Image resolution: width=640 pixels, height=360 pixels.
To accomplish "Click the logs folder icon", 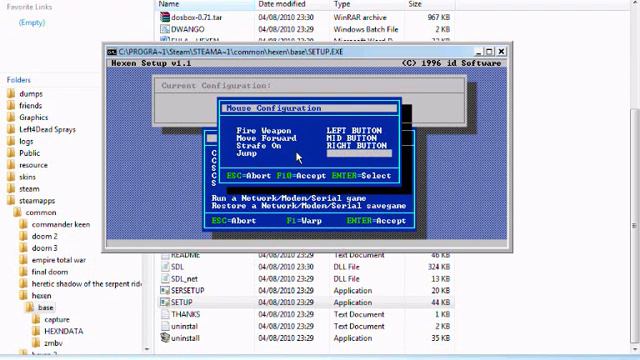I will point(11,141).
